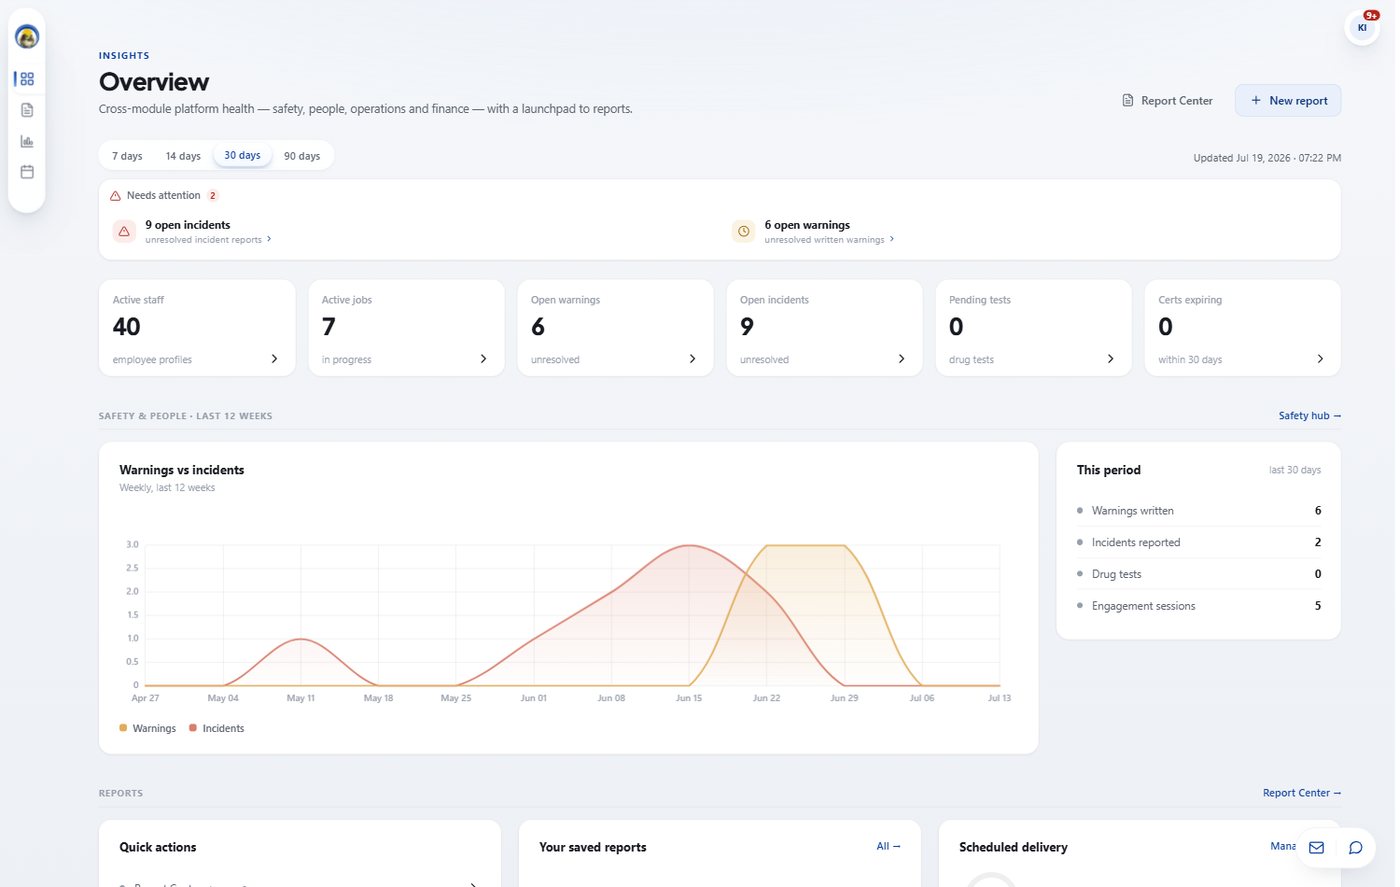1400x887 pixels.
Task: Click the Warnings vs incidents chart title
Action: pyautogui.click(x=182, y=470)
